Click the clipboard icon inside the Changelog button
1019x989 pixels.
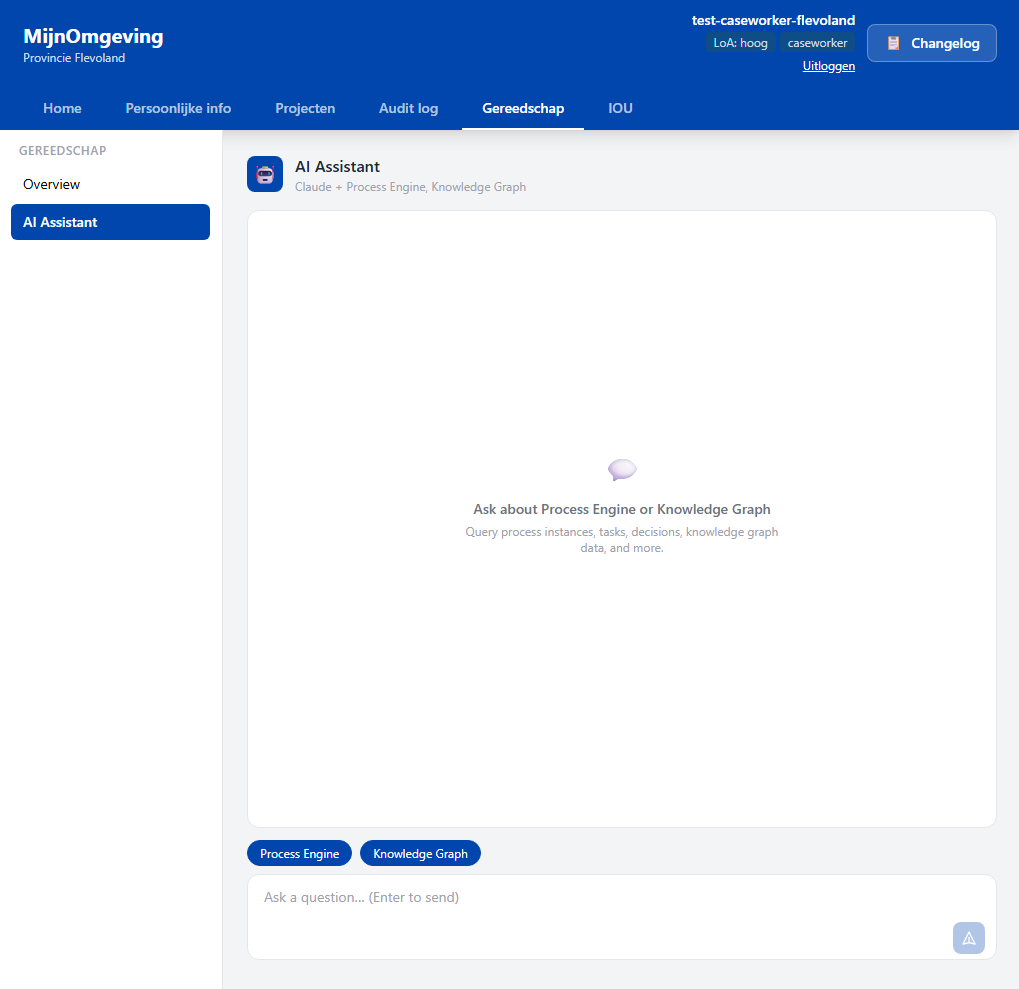894,43
